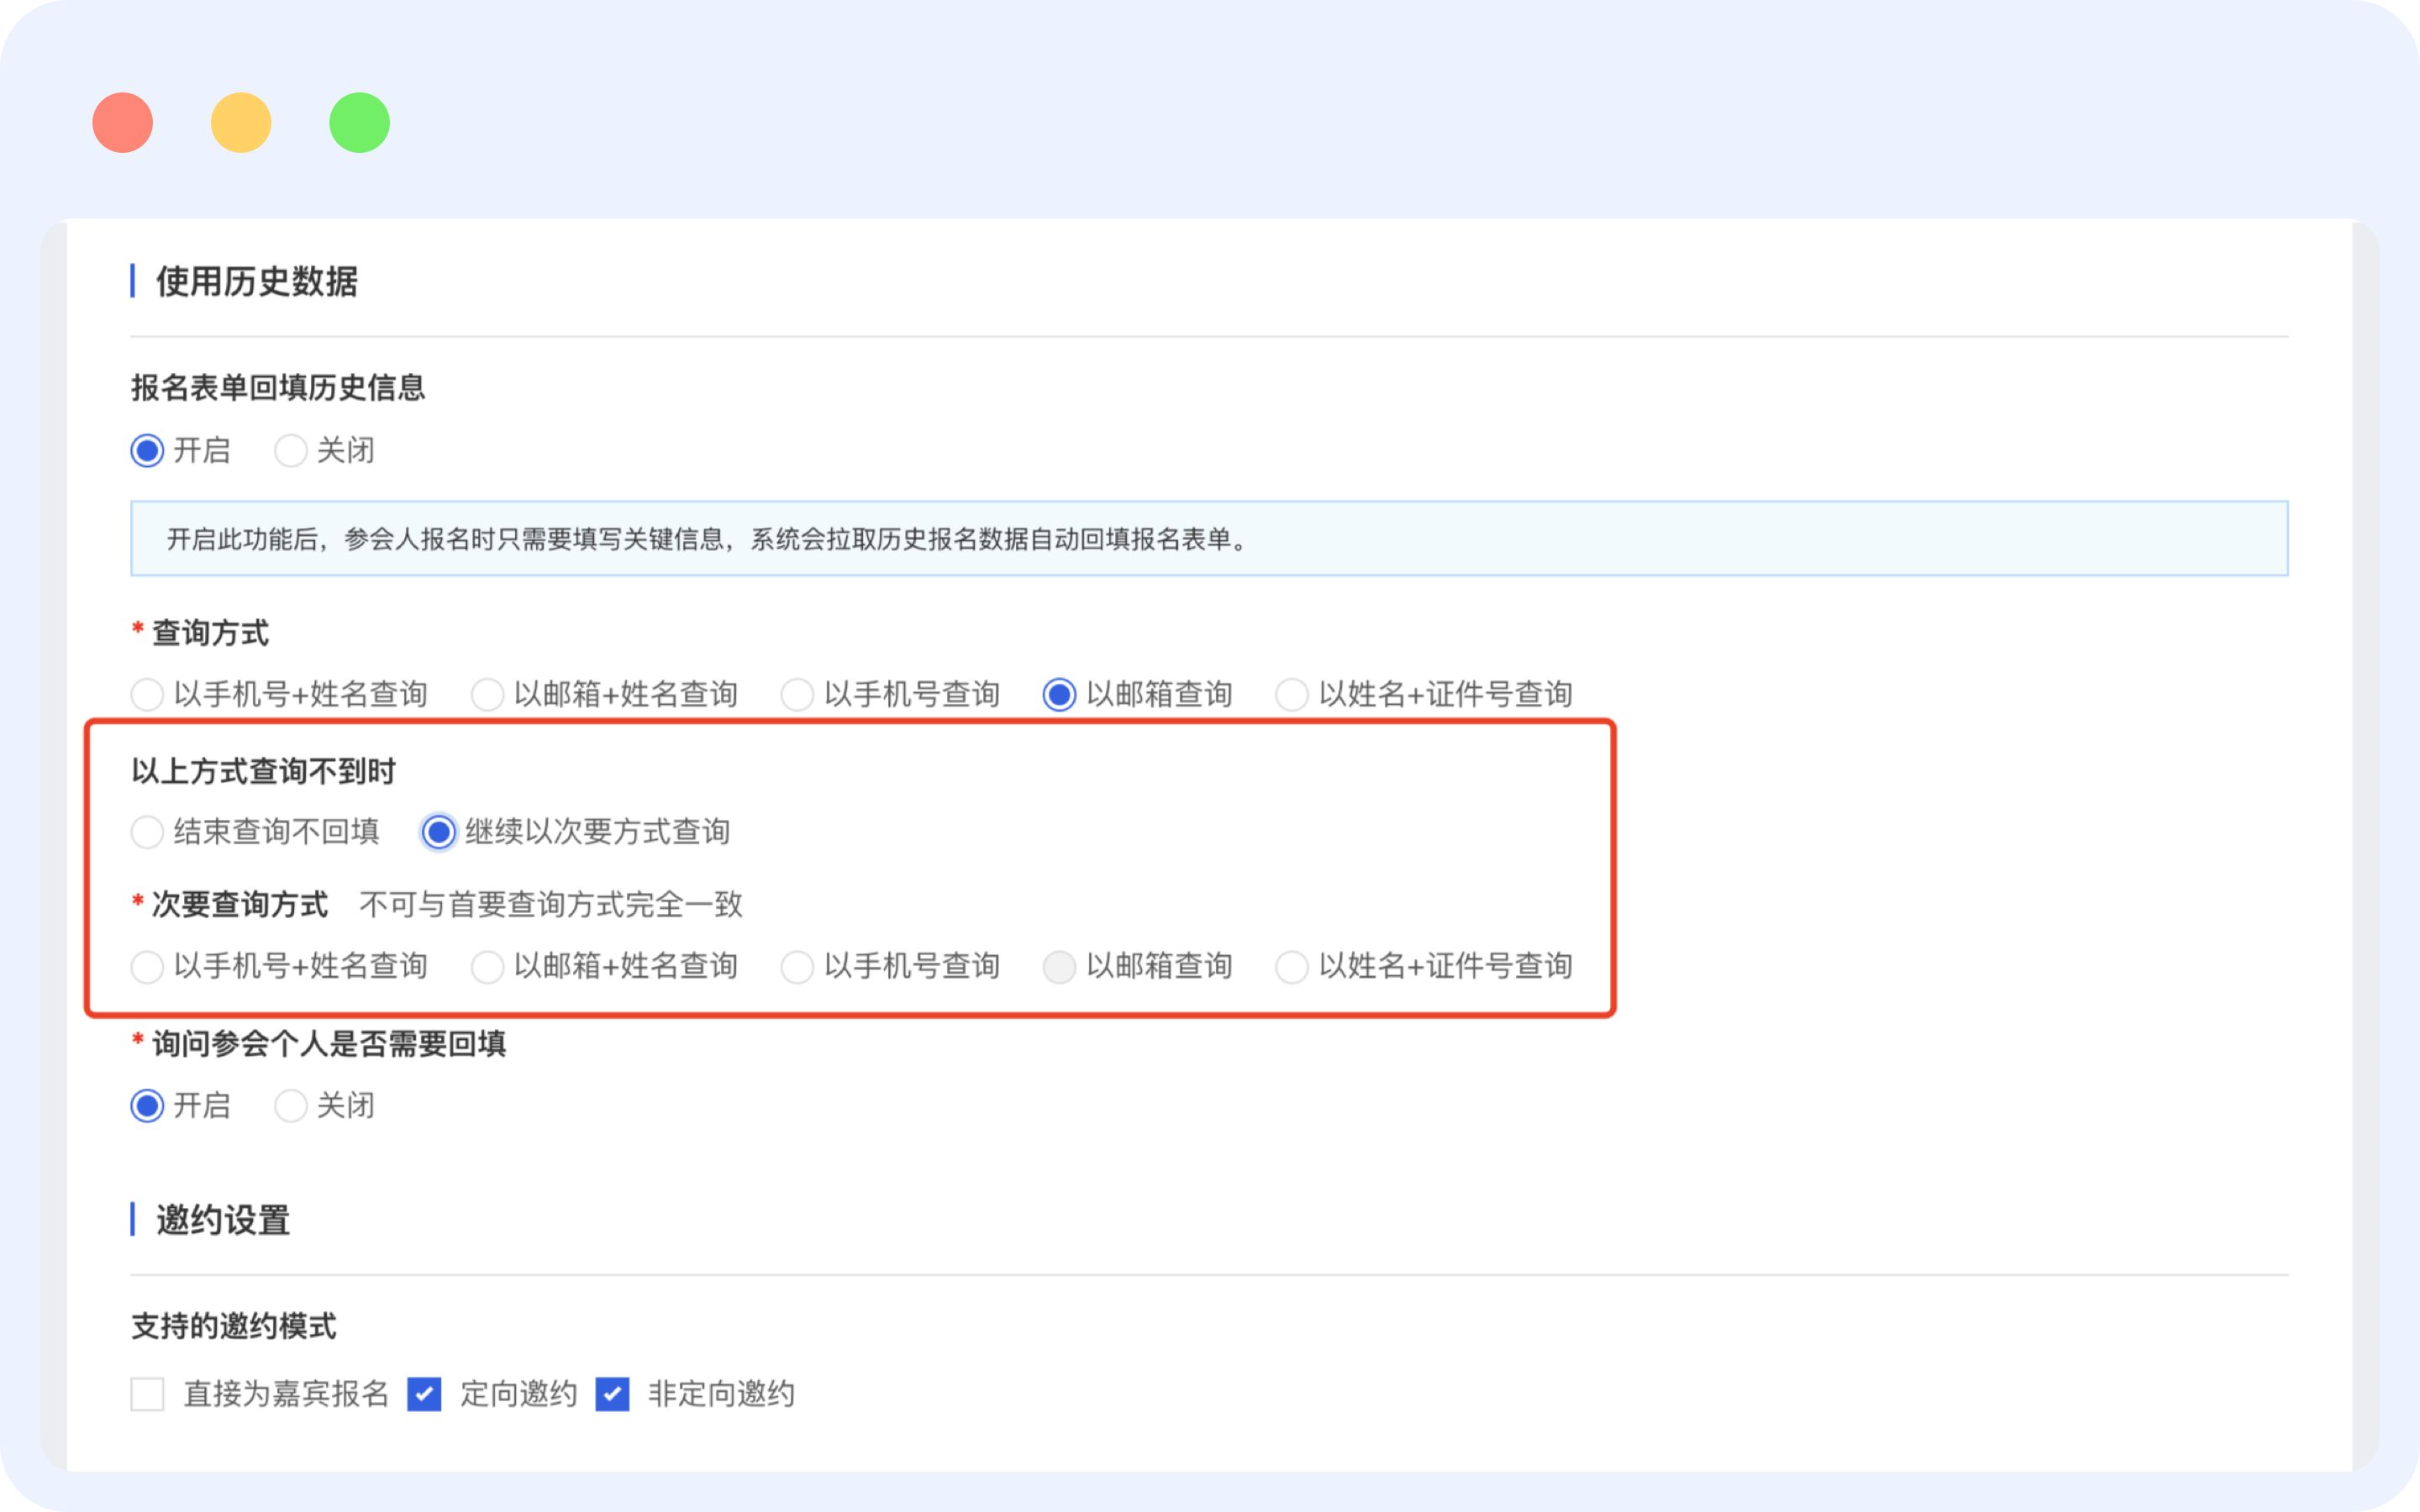Screen dimensions: 2420x1512
Task: Enable 报名表单回填历史信息 开启 radio
Action: [x=147, y=451]
